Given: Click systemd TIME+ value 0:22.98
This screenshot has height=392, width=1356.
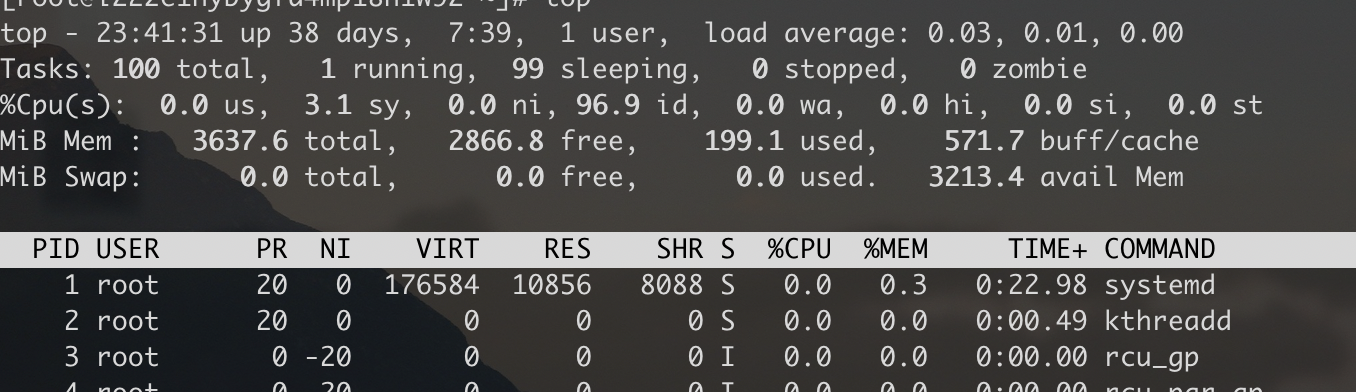Looking at the screenshot, I should click(x=1031, y=286).
